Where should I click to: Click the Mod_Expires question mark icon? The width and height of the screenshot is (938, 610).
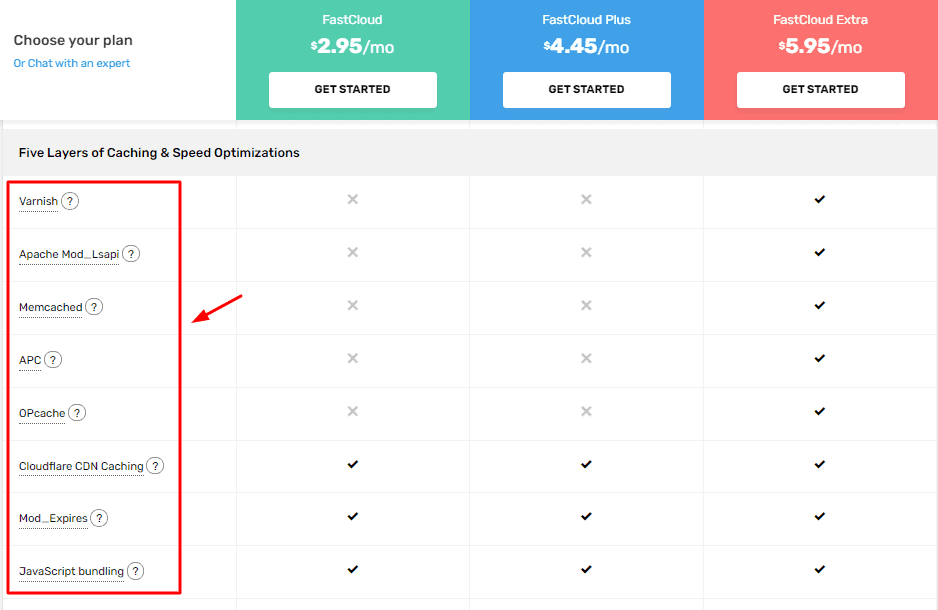click(x=99, y=518)
